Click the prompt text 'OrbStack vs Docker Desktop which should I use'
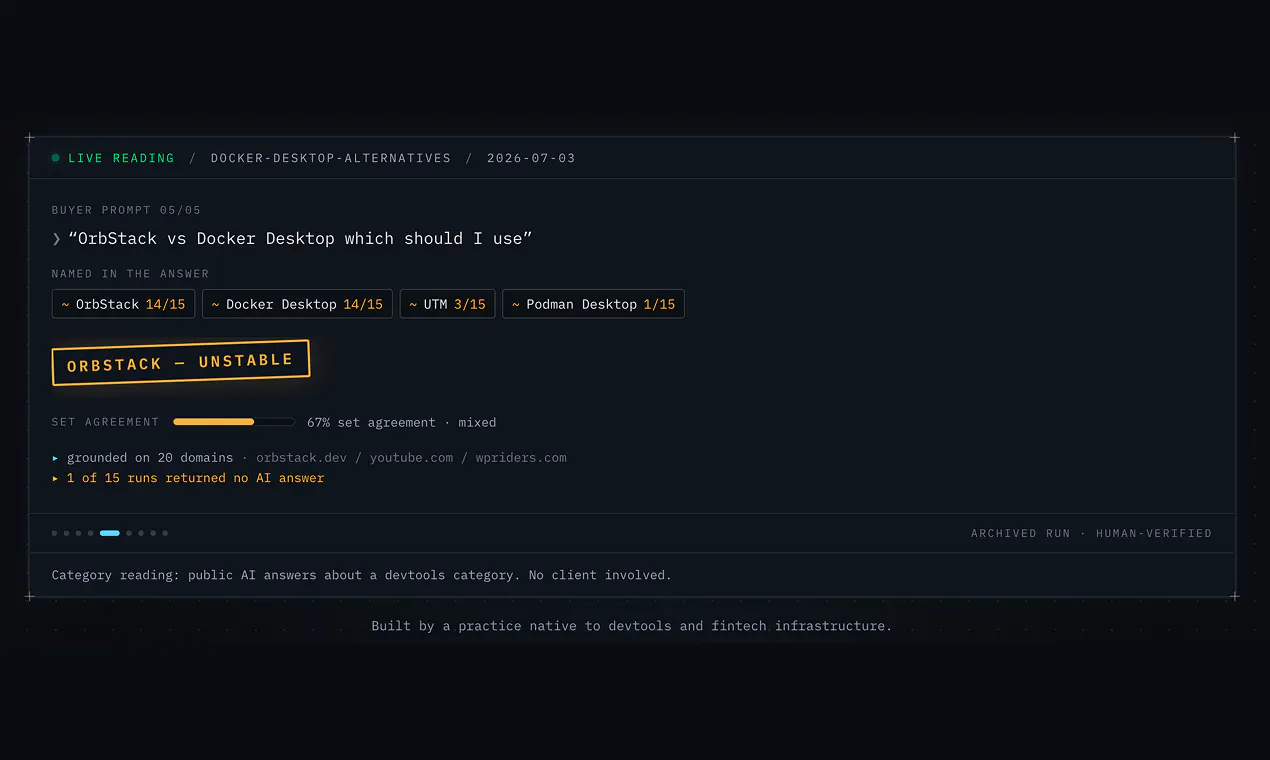The height and width of the screenshot is (760, 1270). (x=300, y=239)
